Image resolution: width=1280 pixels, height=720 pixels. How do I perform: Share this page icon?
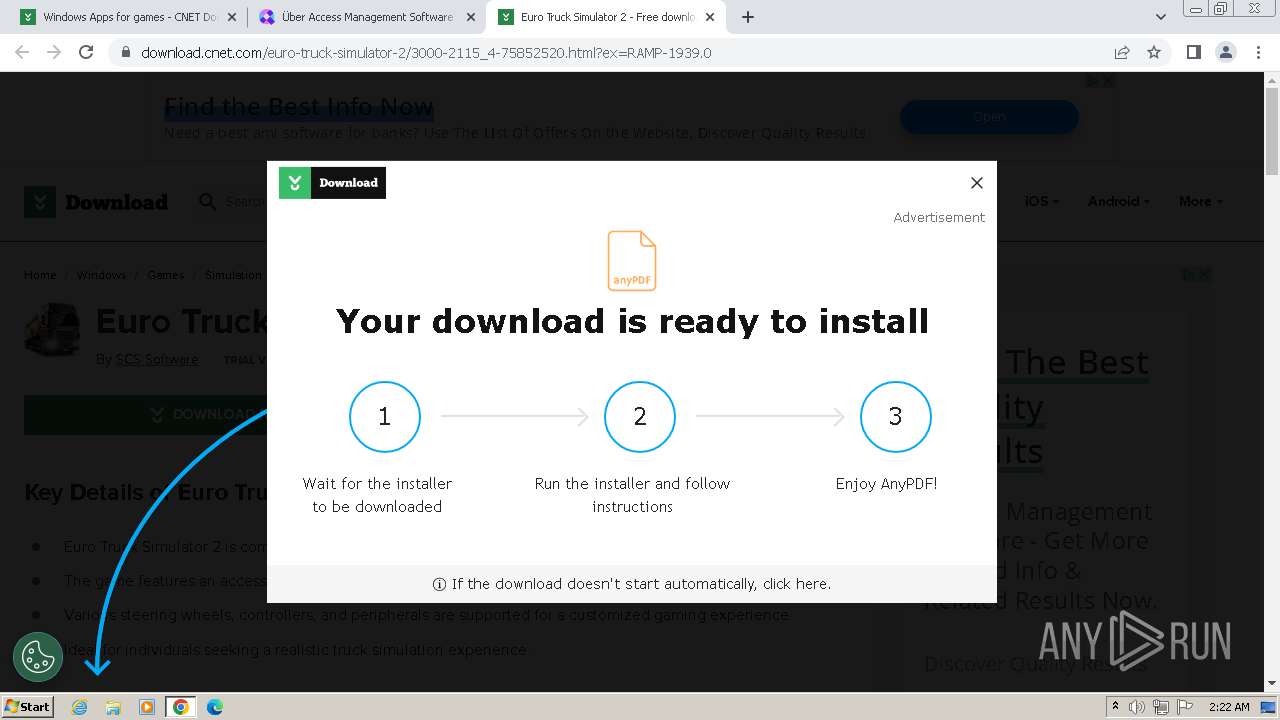(1122, 52)
